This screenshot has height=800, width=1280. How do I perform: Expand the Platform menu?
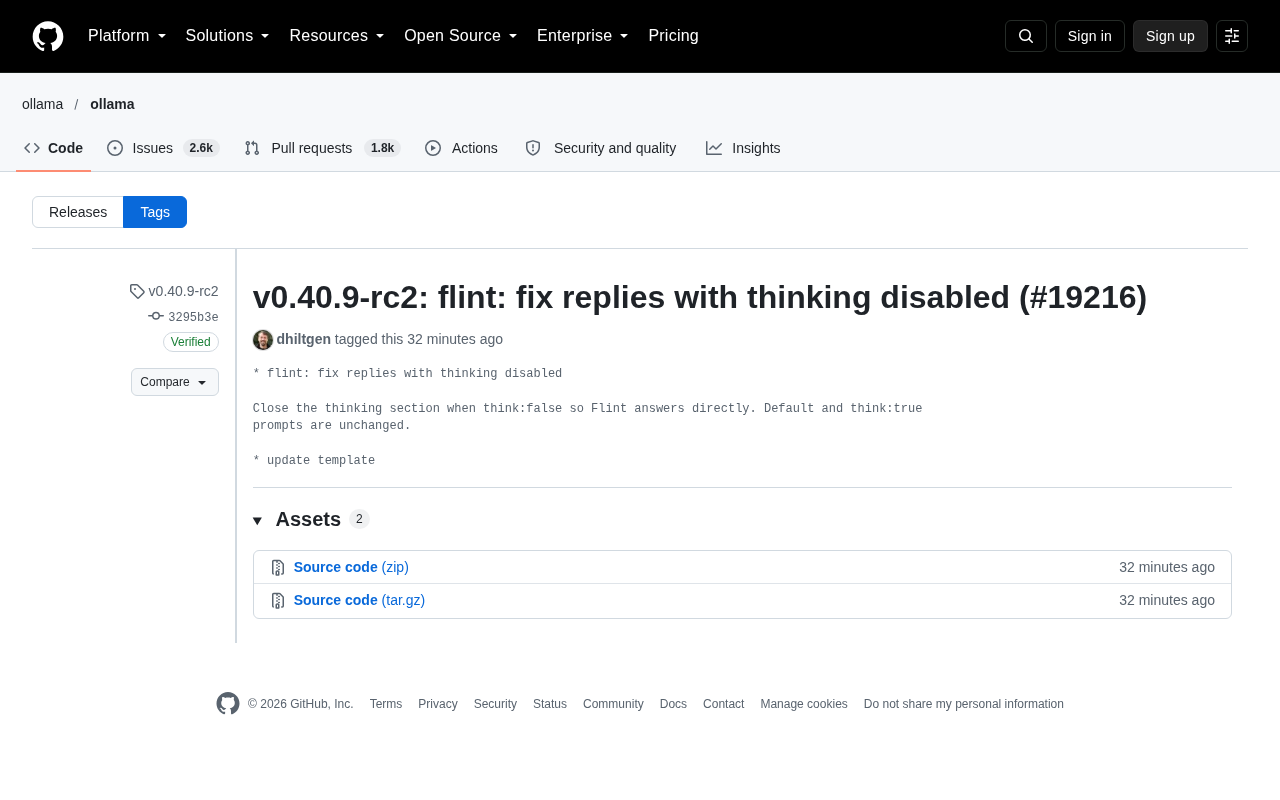point(127,36)
